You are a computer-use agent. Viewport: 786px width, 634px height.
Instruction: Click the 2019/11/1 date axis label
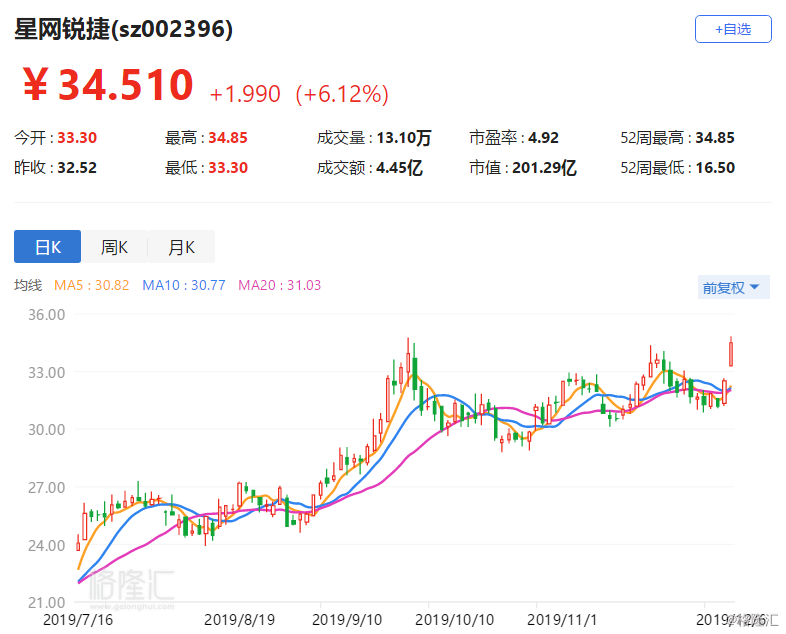pyautogui.click(x=562, y=620)
